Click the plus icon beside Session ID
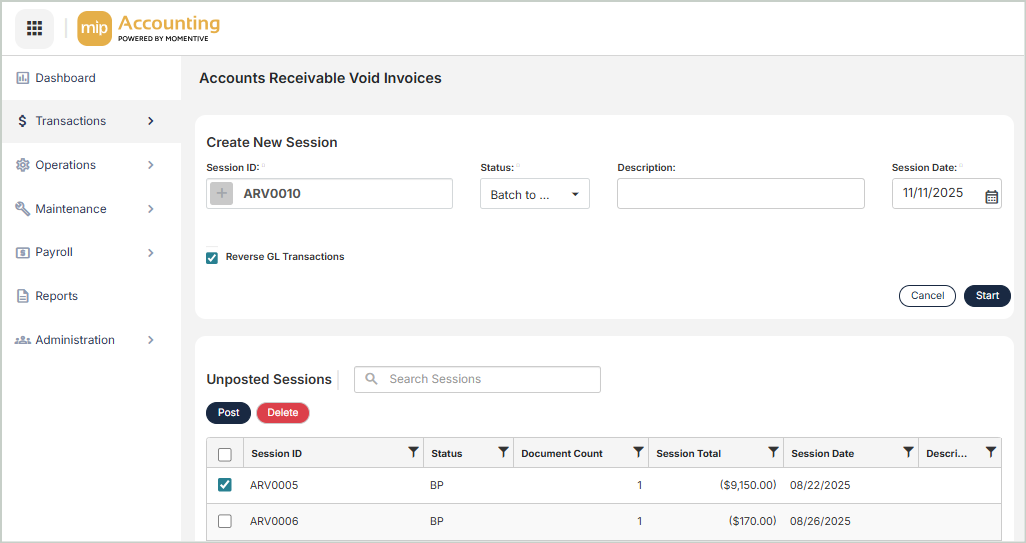Screen dimensions: 1026x543 click(222, 194)
